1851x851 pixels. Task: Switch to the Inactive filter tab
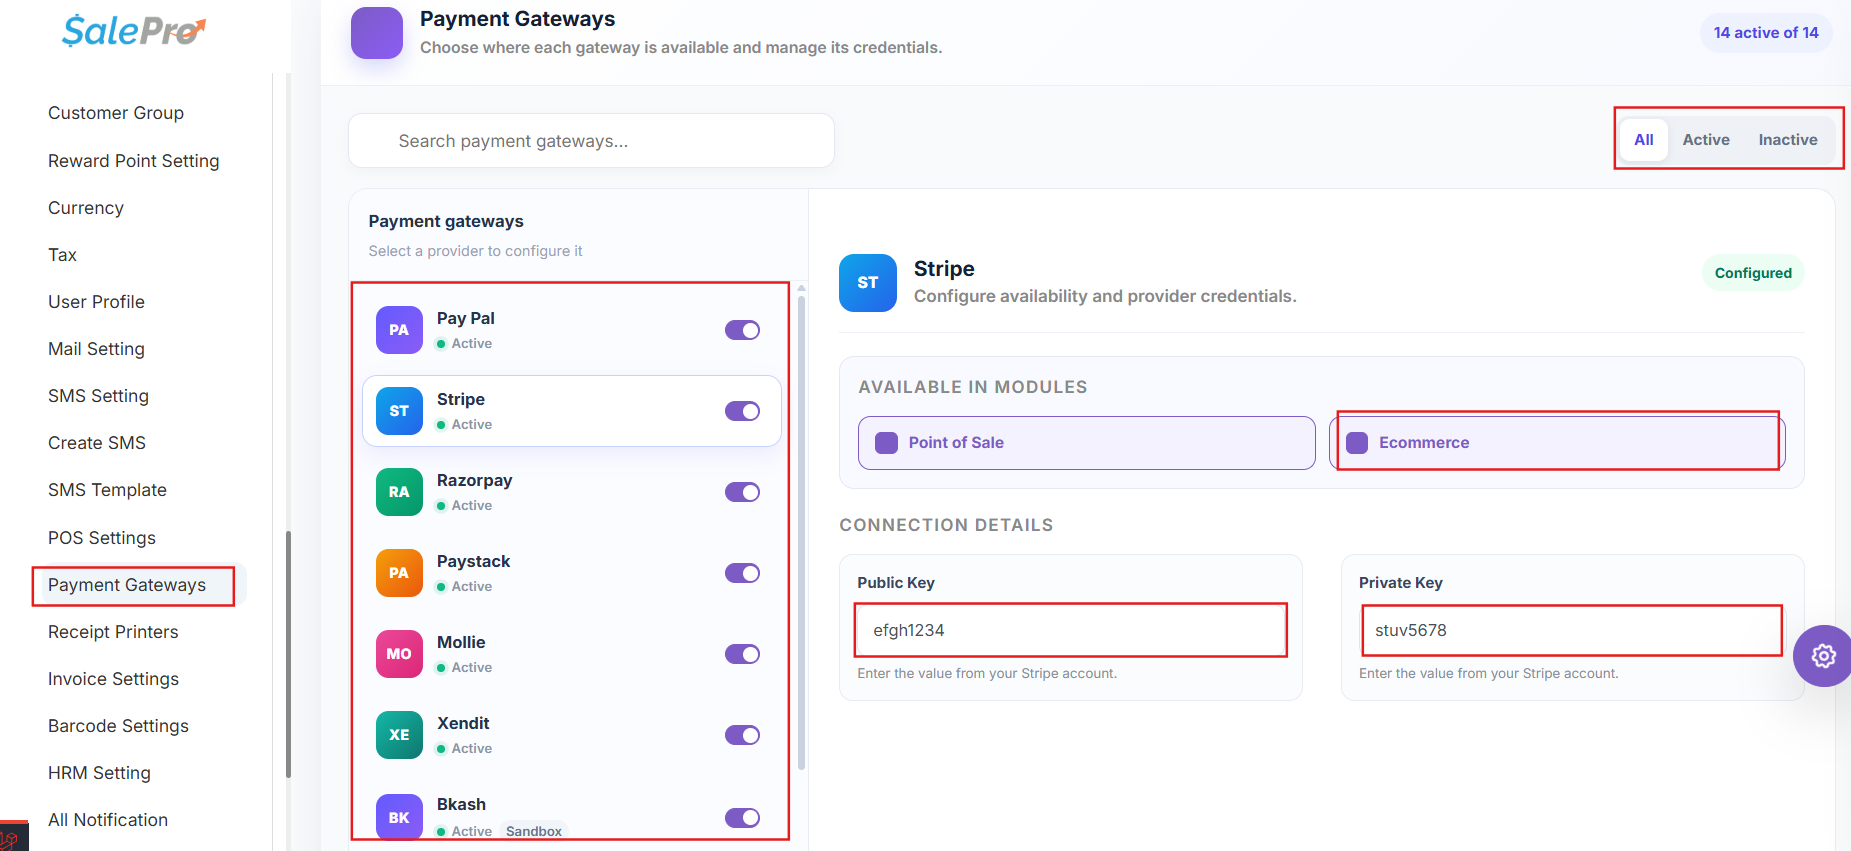pyautogui.click(x=1788, y=140)
